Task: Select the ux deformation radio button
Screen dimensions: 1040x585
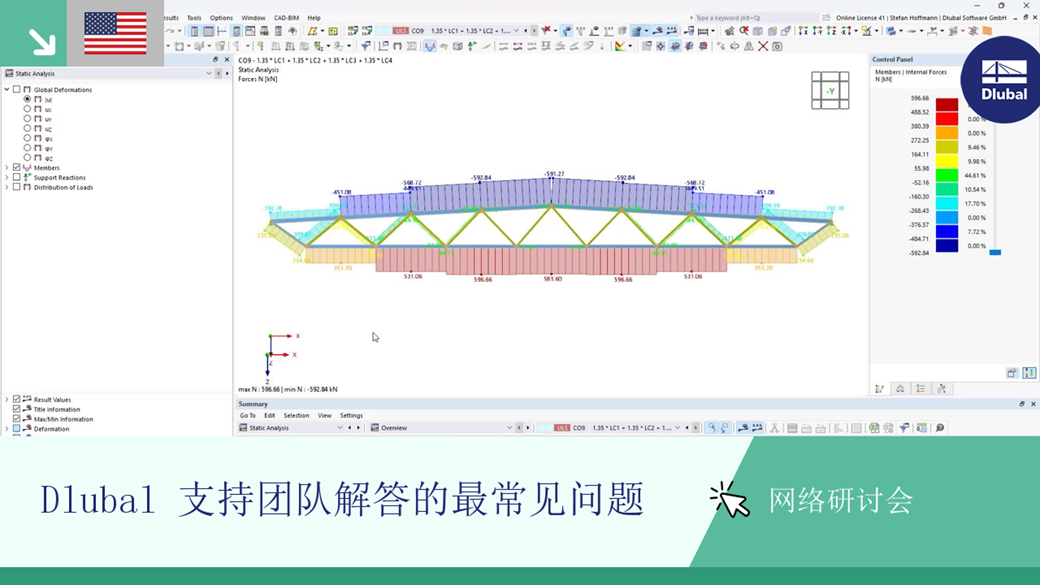Action: pyautogui.click(x=27, y=109)
